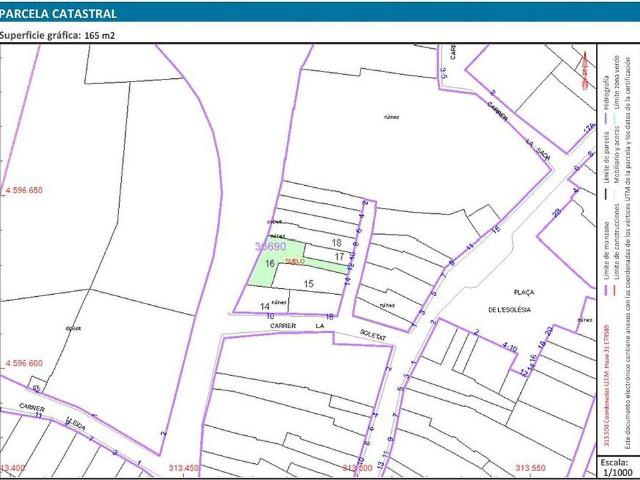Click the SOLETAT street name label
Viewport: 640px width, 480px height.
pyautogui.click(x=373, y=335)
